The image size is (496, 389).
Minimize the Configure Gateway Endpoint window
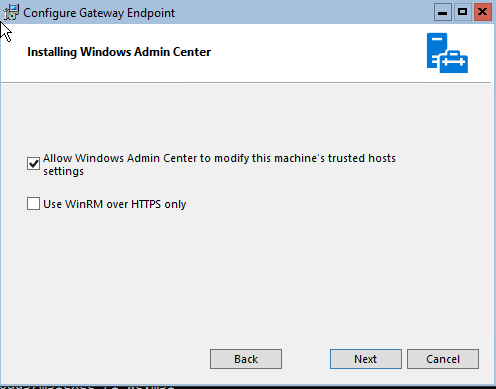tap(443, 12)
